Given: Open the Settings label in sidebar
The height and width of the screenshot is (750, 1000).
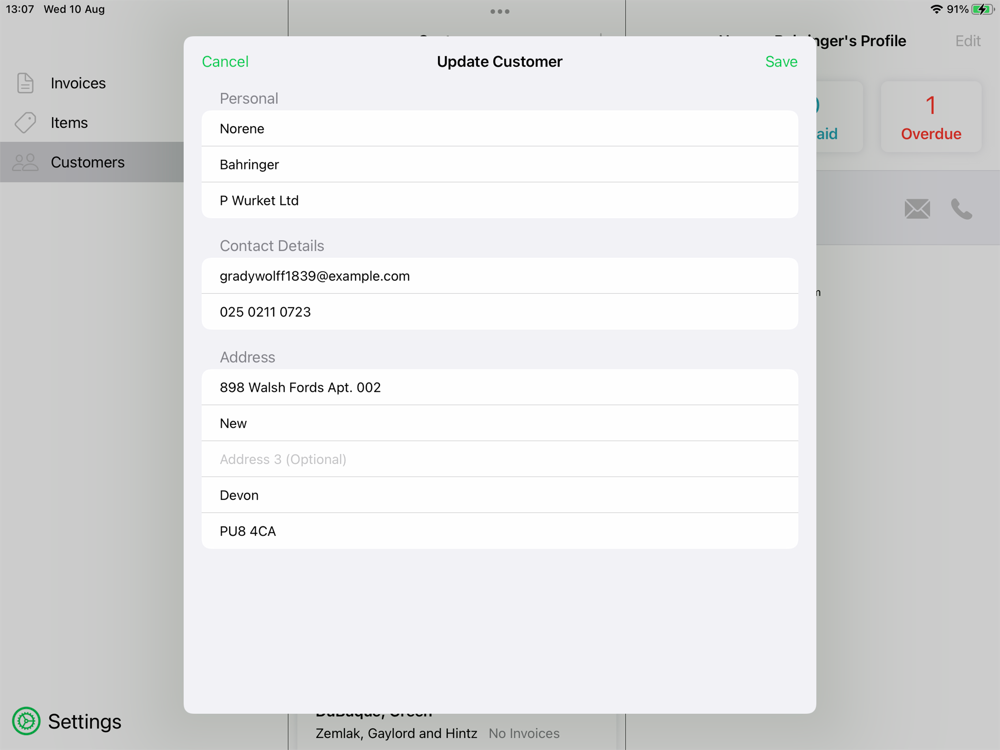Looking at the screenshot, I should (85, 721).
